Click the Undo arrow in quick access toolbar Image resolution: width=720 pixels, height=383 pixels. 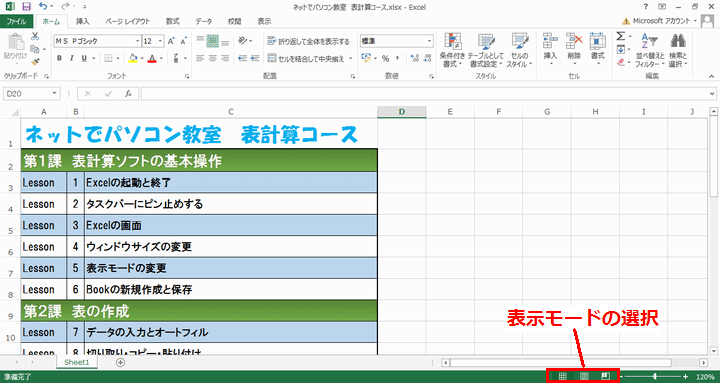[43, 7]
